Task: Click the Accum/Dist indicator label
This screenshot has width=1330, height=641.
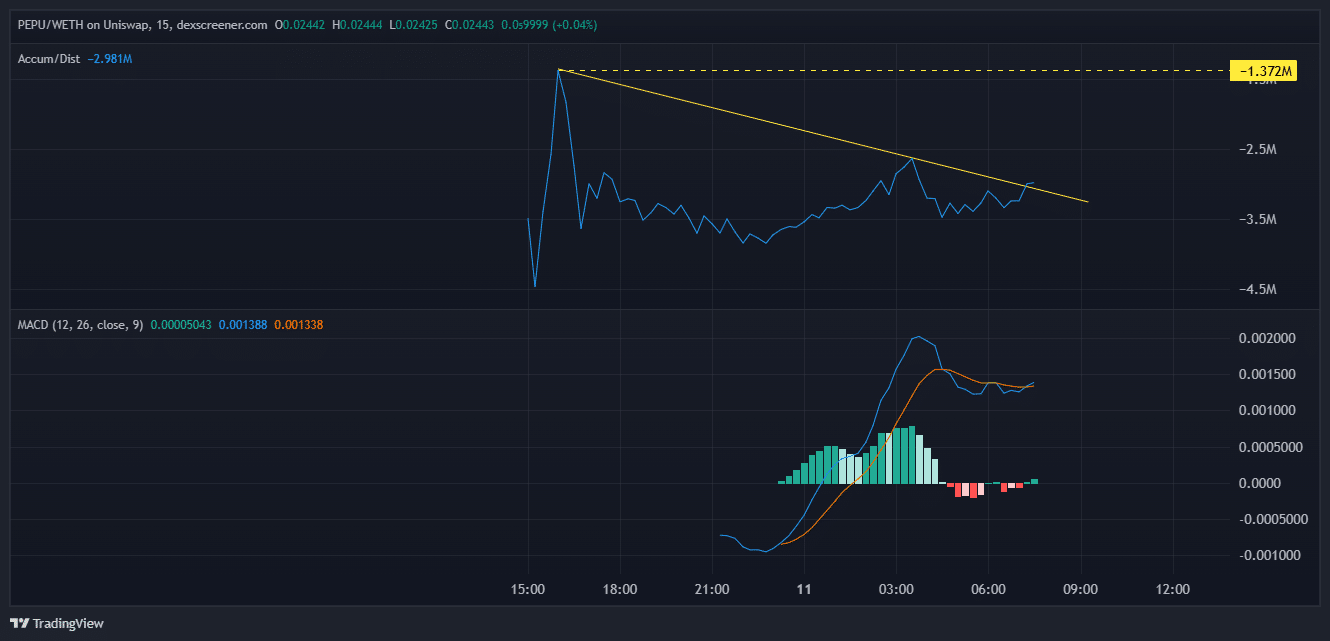Action: point(50,59)
